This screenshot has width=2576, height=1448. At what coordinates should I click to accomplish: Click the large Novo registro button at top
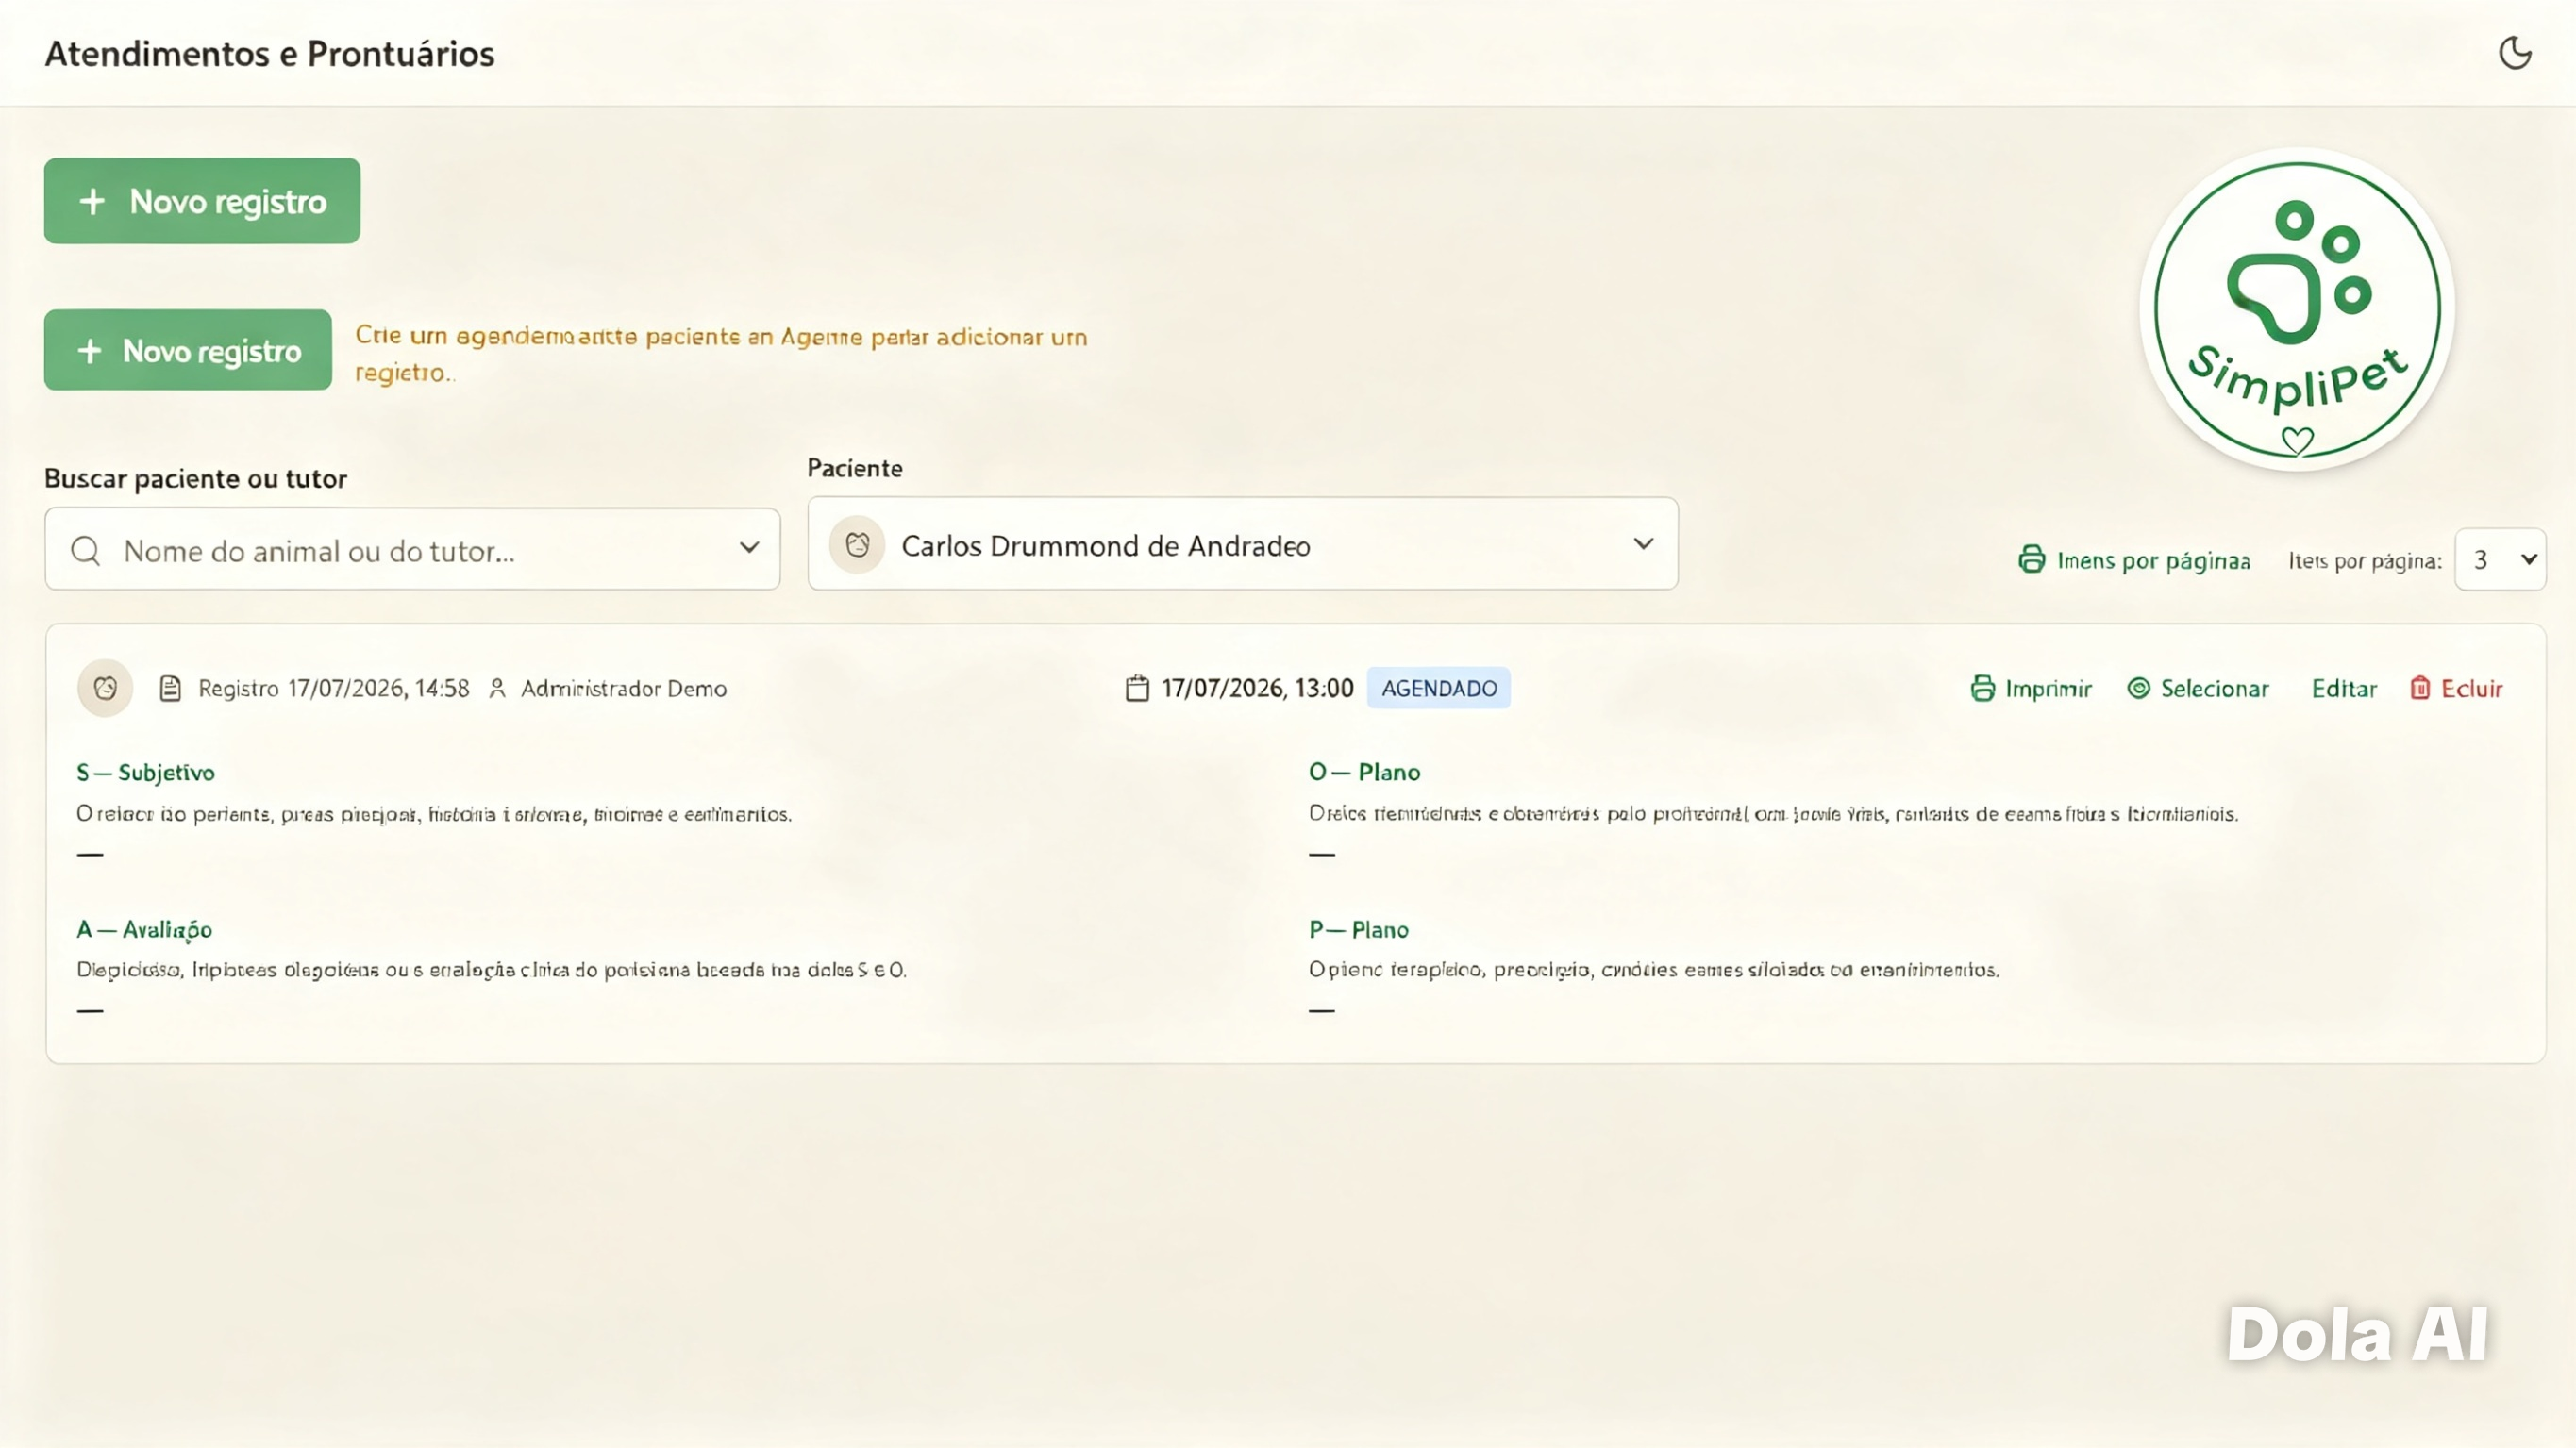(x=202, y=201)
